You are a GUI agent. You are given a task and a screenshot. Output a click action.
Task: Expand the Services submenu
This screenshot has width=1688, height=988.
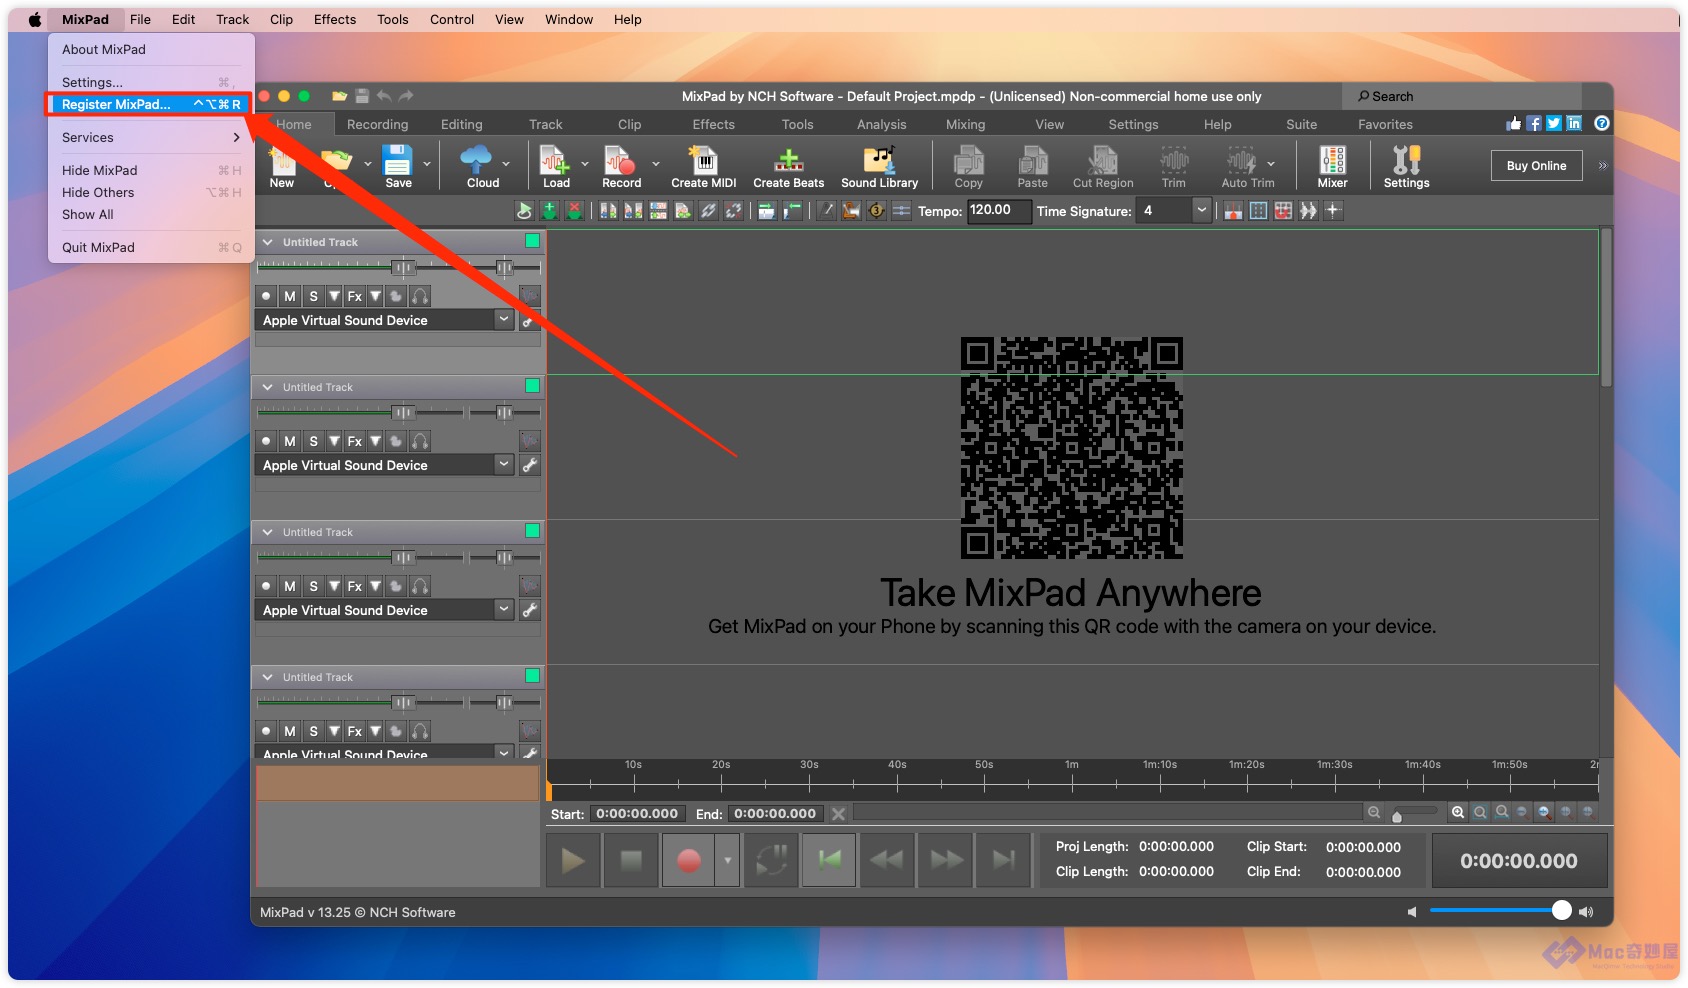click(150, 137)
